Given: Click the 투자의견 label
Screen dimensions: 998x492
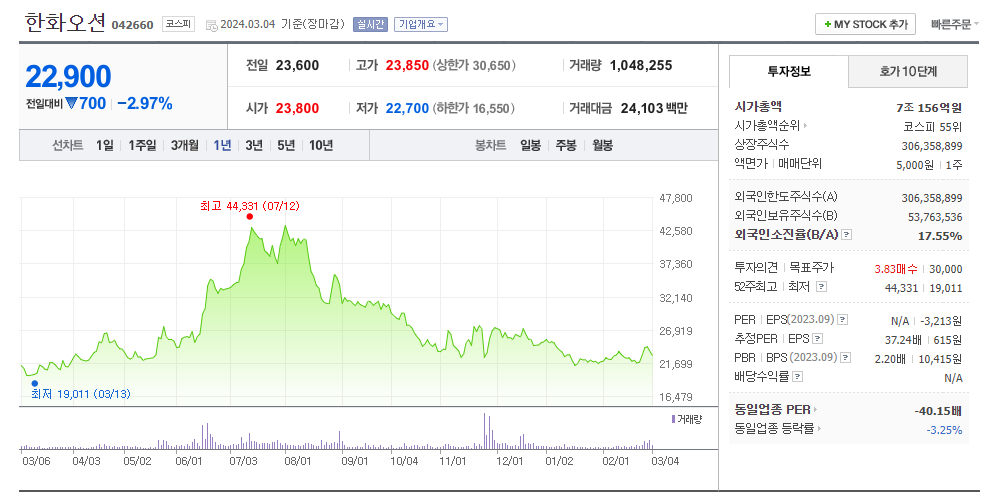Looking at the screenshot, I should tap(757, 268).
